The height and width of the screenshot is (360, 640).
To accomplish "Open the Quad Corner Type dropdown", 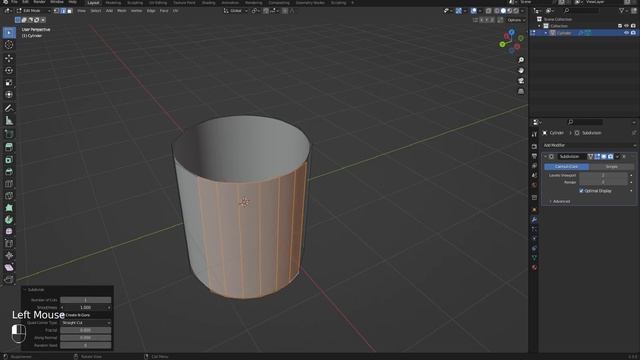I will (86, 323).
